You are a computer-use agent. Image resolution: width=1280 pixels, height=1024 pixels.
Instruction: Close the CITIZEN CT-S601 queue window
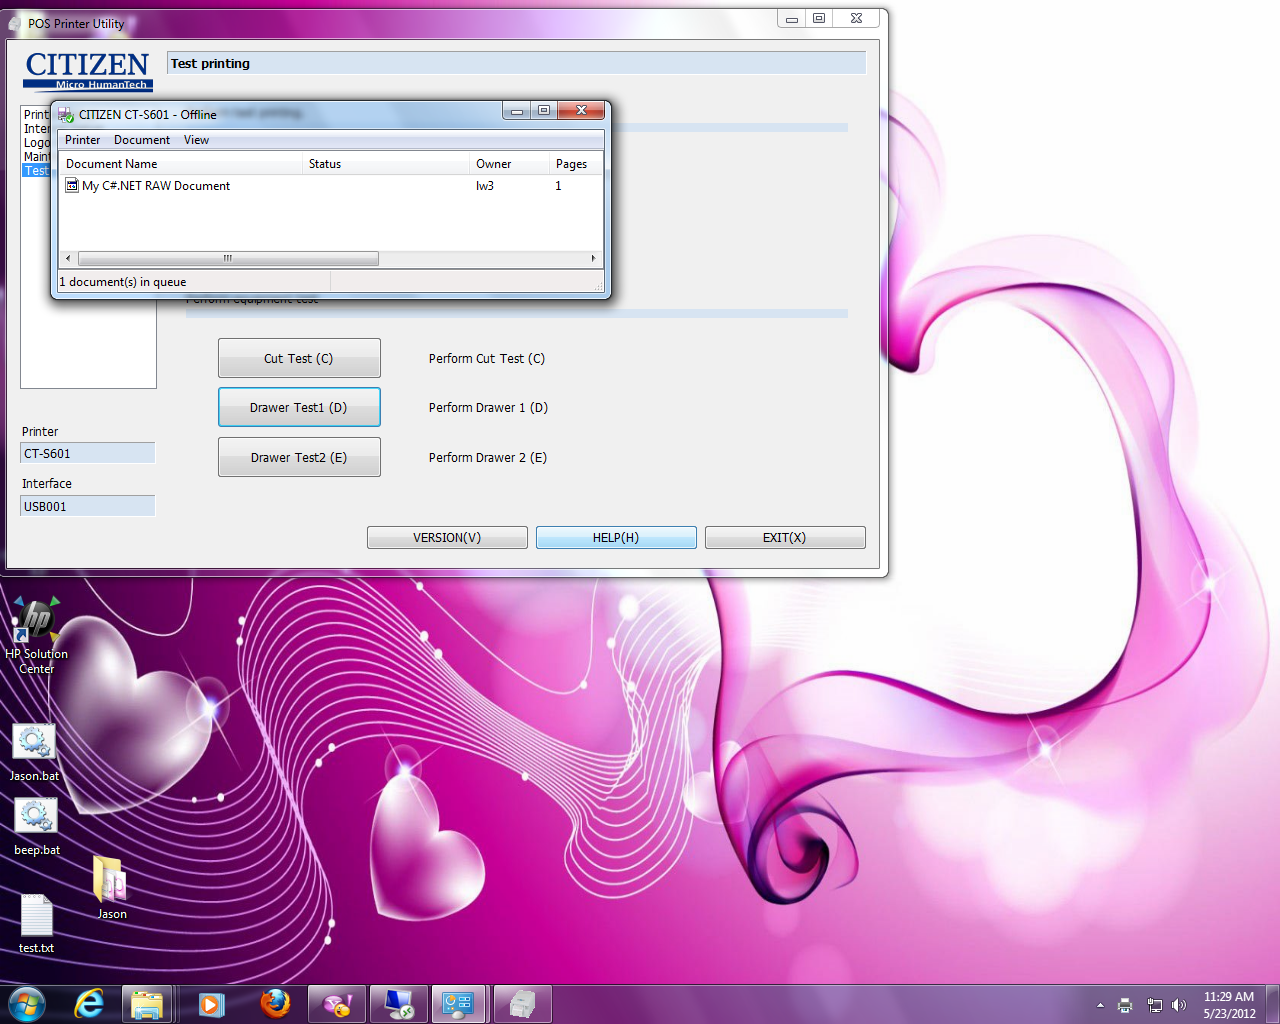pyautogui.click(x=581, y=110)
